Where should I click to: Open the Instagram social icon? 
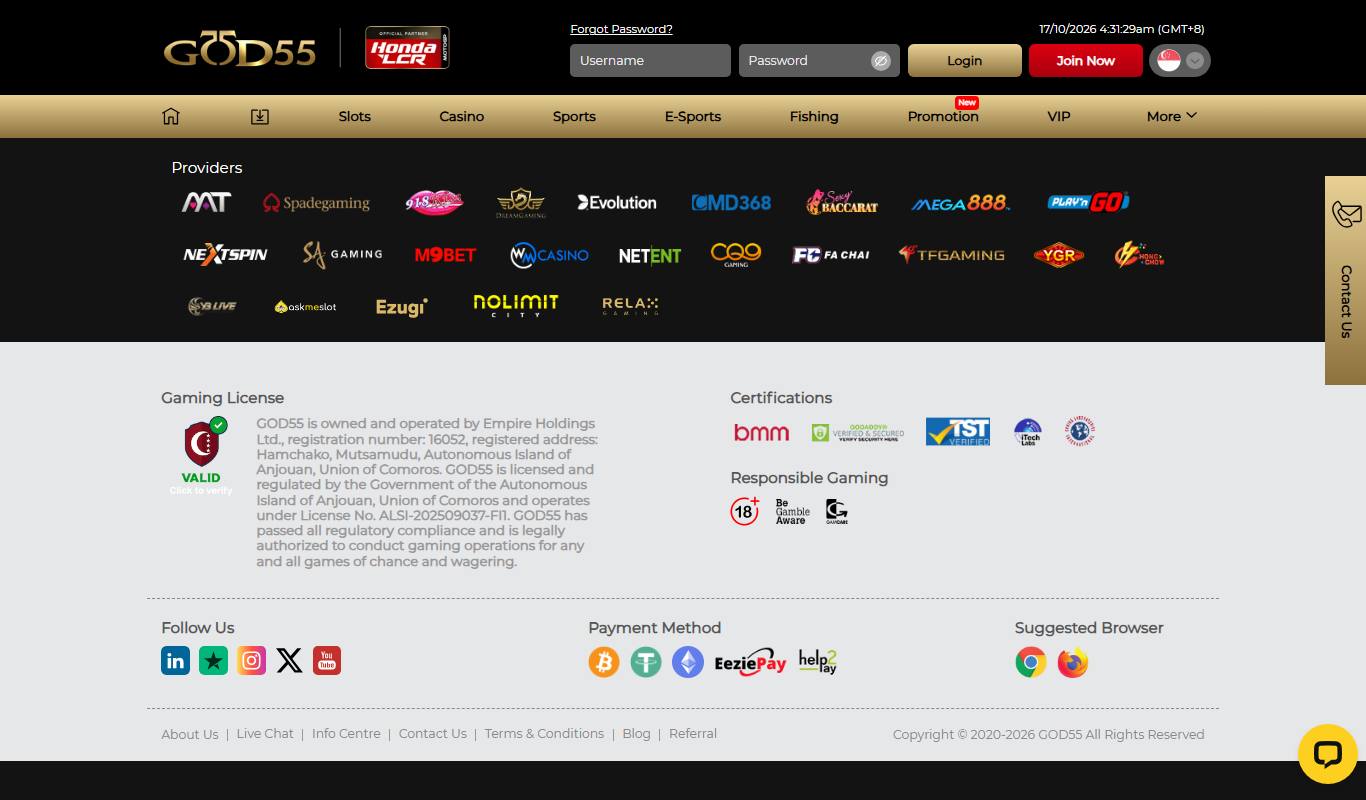coord(251,660)
